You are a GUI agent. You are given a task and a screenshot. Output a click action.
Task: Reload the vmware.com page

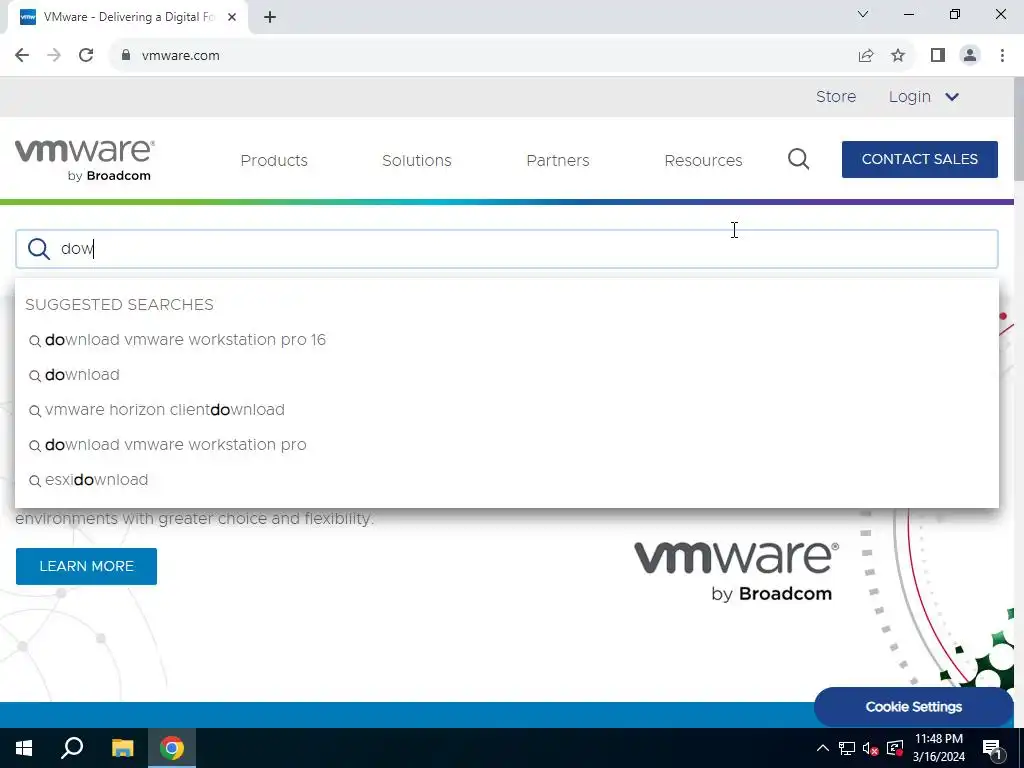(x=86, y=56)
